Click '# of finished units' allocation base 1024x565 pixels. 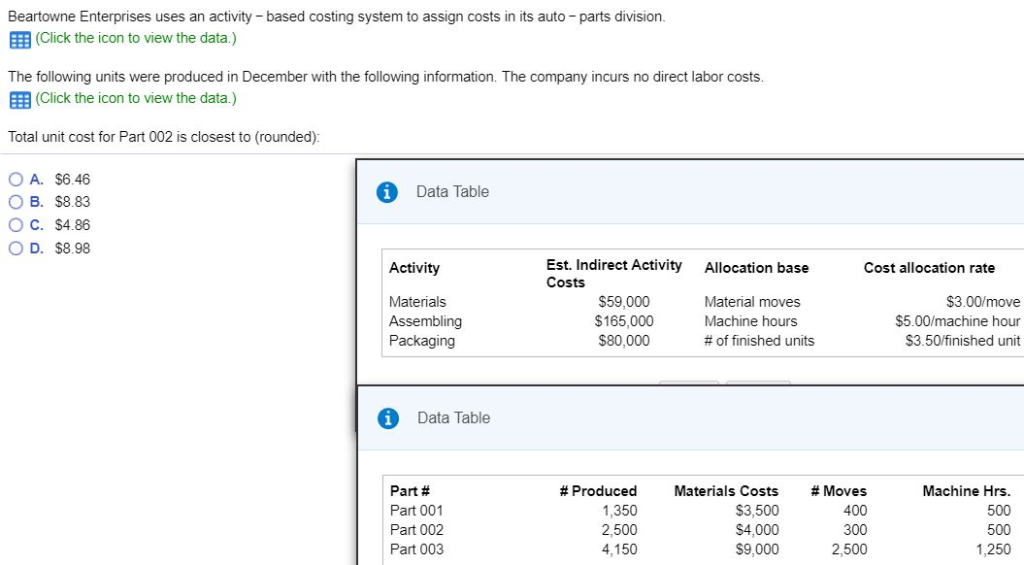tap(759, 341)
